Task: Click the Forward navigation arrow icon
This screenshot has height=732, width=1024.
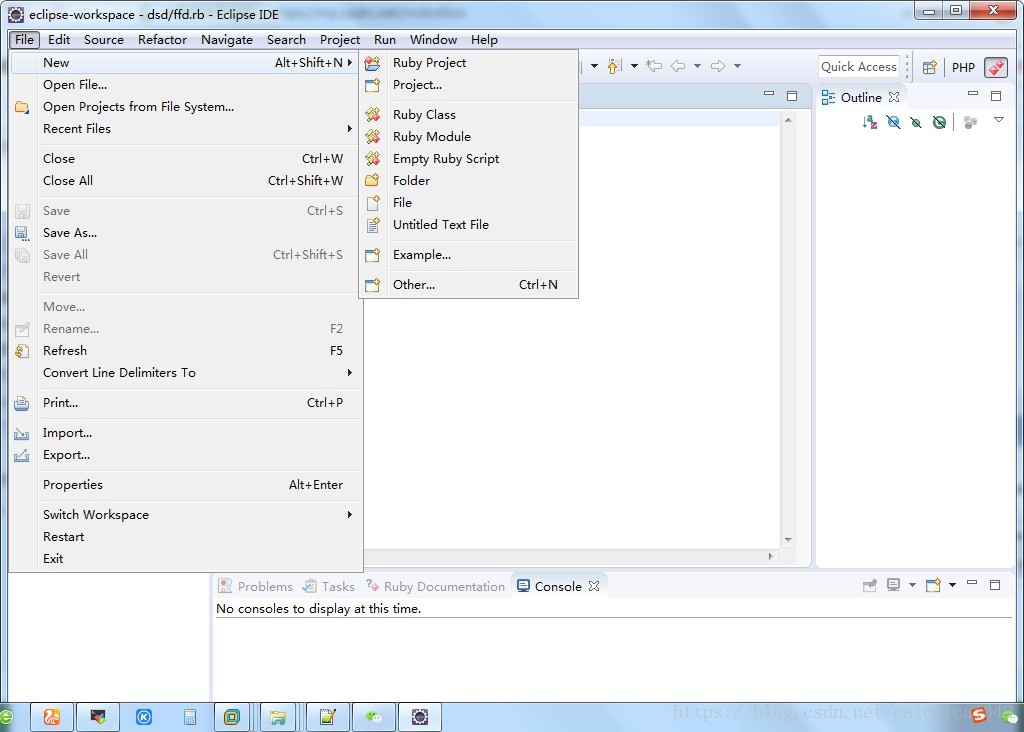Action: 718,65
